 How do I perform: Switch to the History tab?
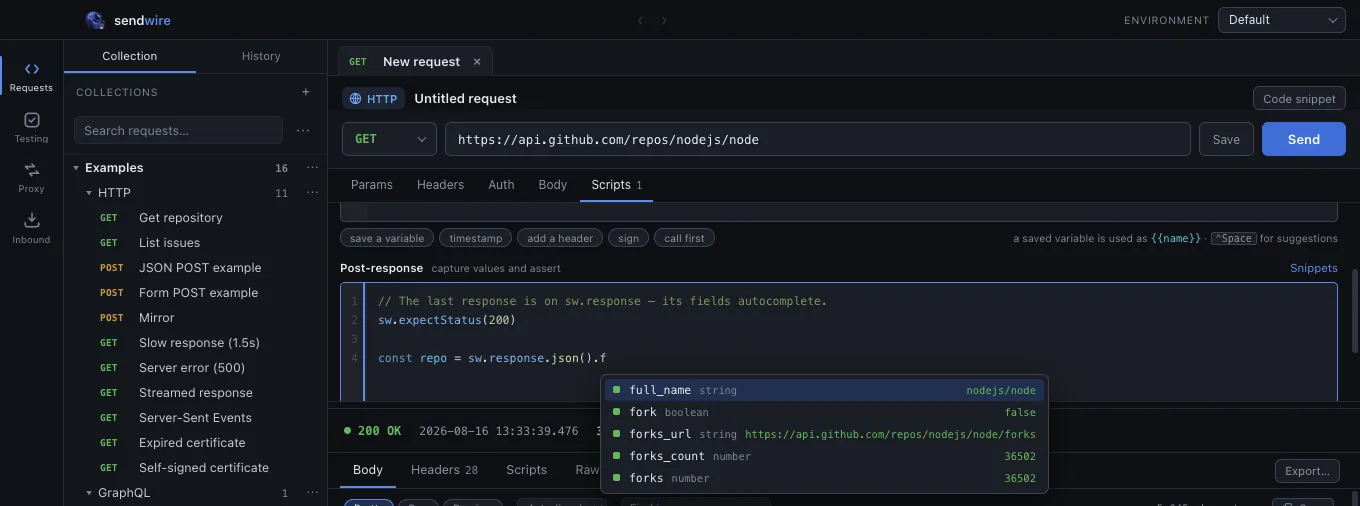pos(261,56)
